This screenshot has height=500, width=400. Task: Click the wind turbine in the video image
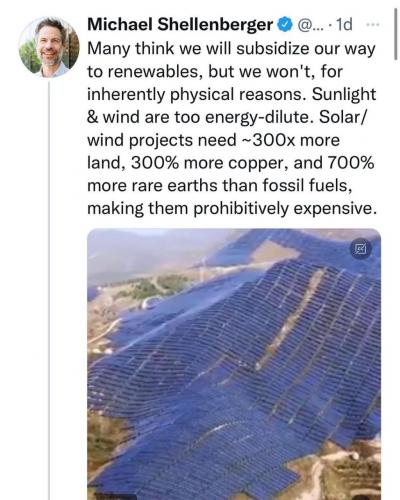click(x=202, y=270)
